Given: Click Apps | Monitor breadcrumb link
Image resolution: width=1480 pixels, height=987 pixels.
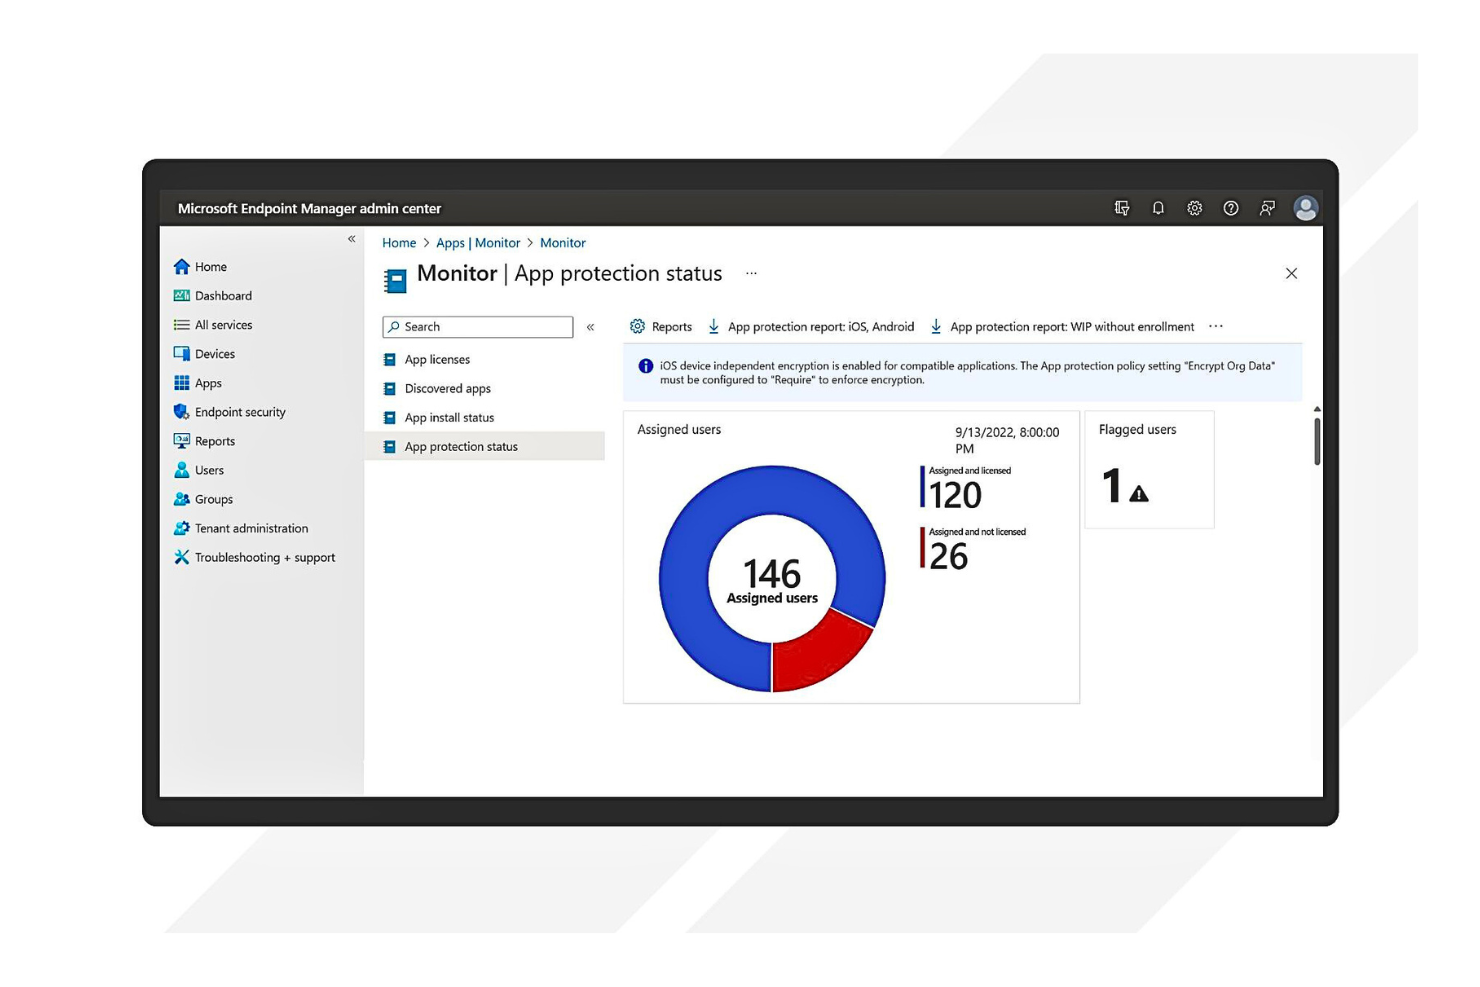Looking at the screenshot, I should [x=478, y=243].
